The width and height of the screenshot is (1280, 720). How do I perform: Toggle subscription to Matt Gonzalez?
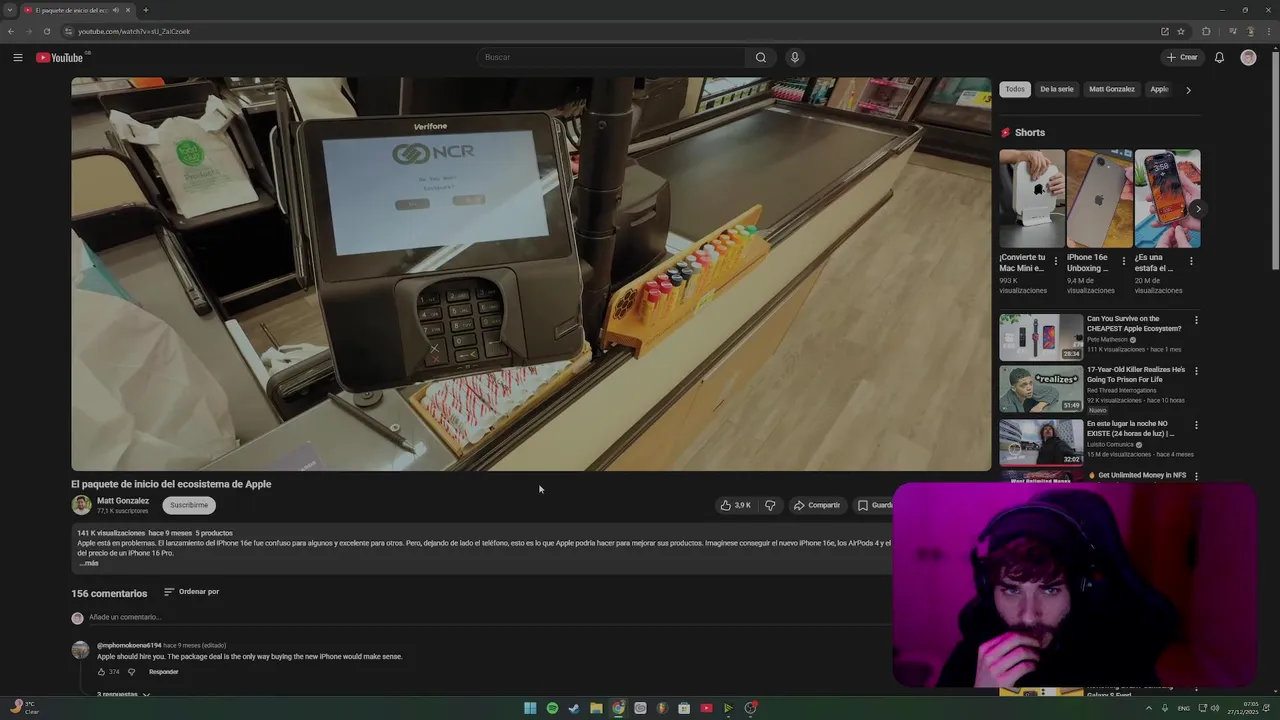[x=189, y=505]
